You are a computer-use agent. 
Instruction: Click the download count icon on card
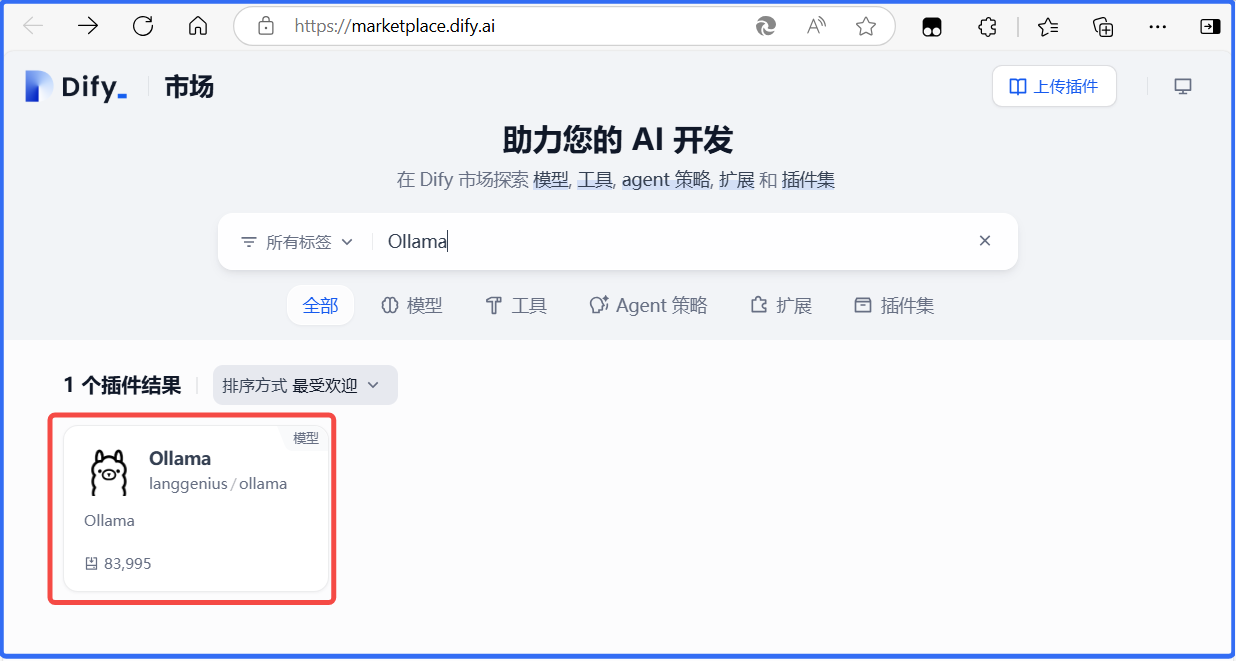(92, 564)
